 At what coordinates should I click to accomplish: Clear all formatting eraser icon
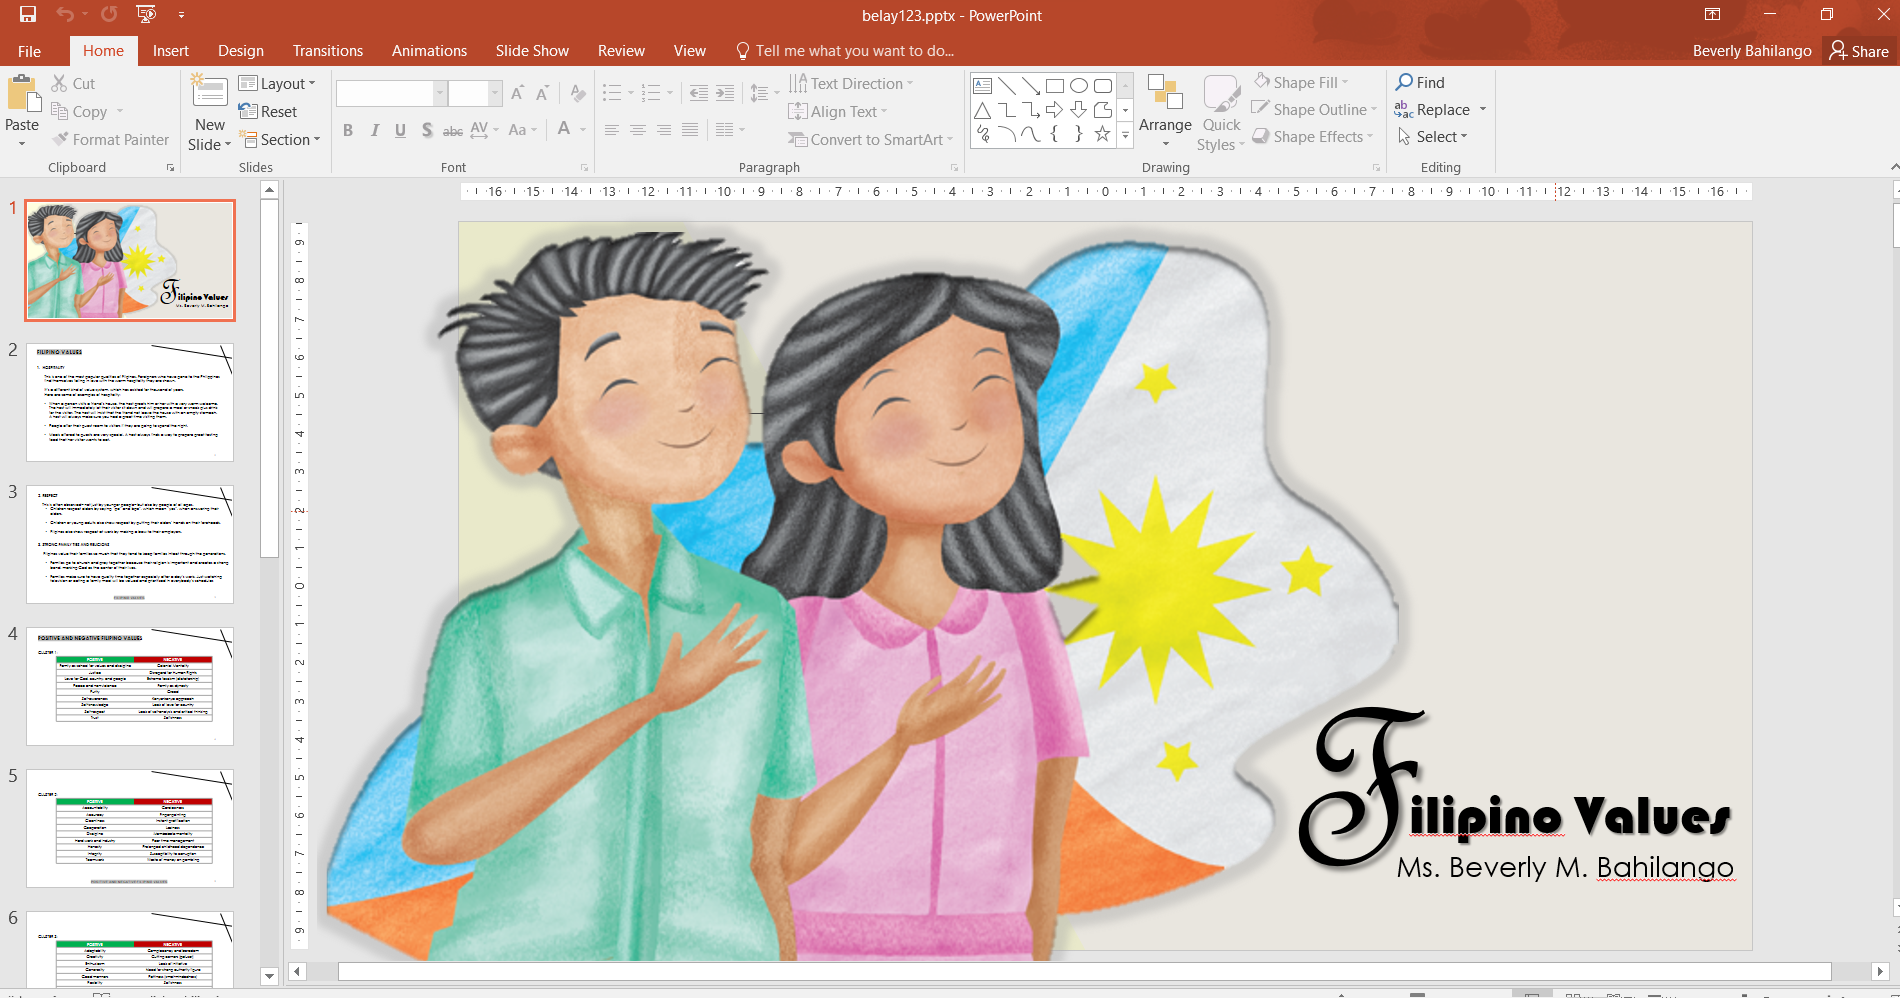577,94
